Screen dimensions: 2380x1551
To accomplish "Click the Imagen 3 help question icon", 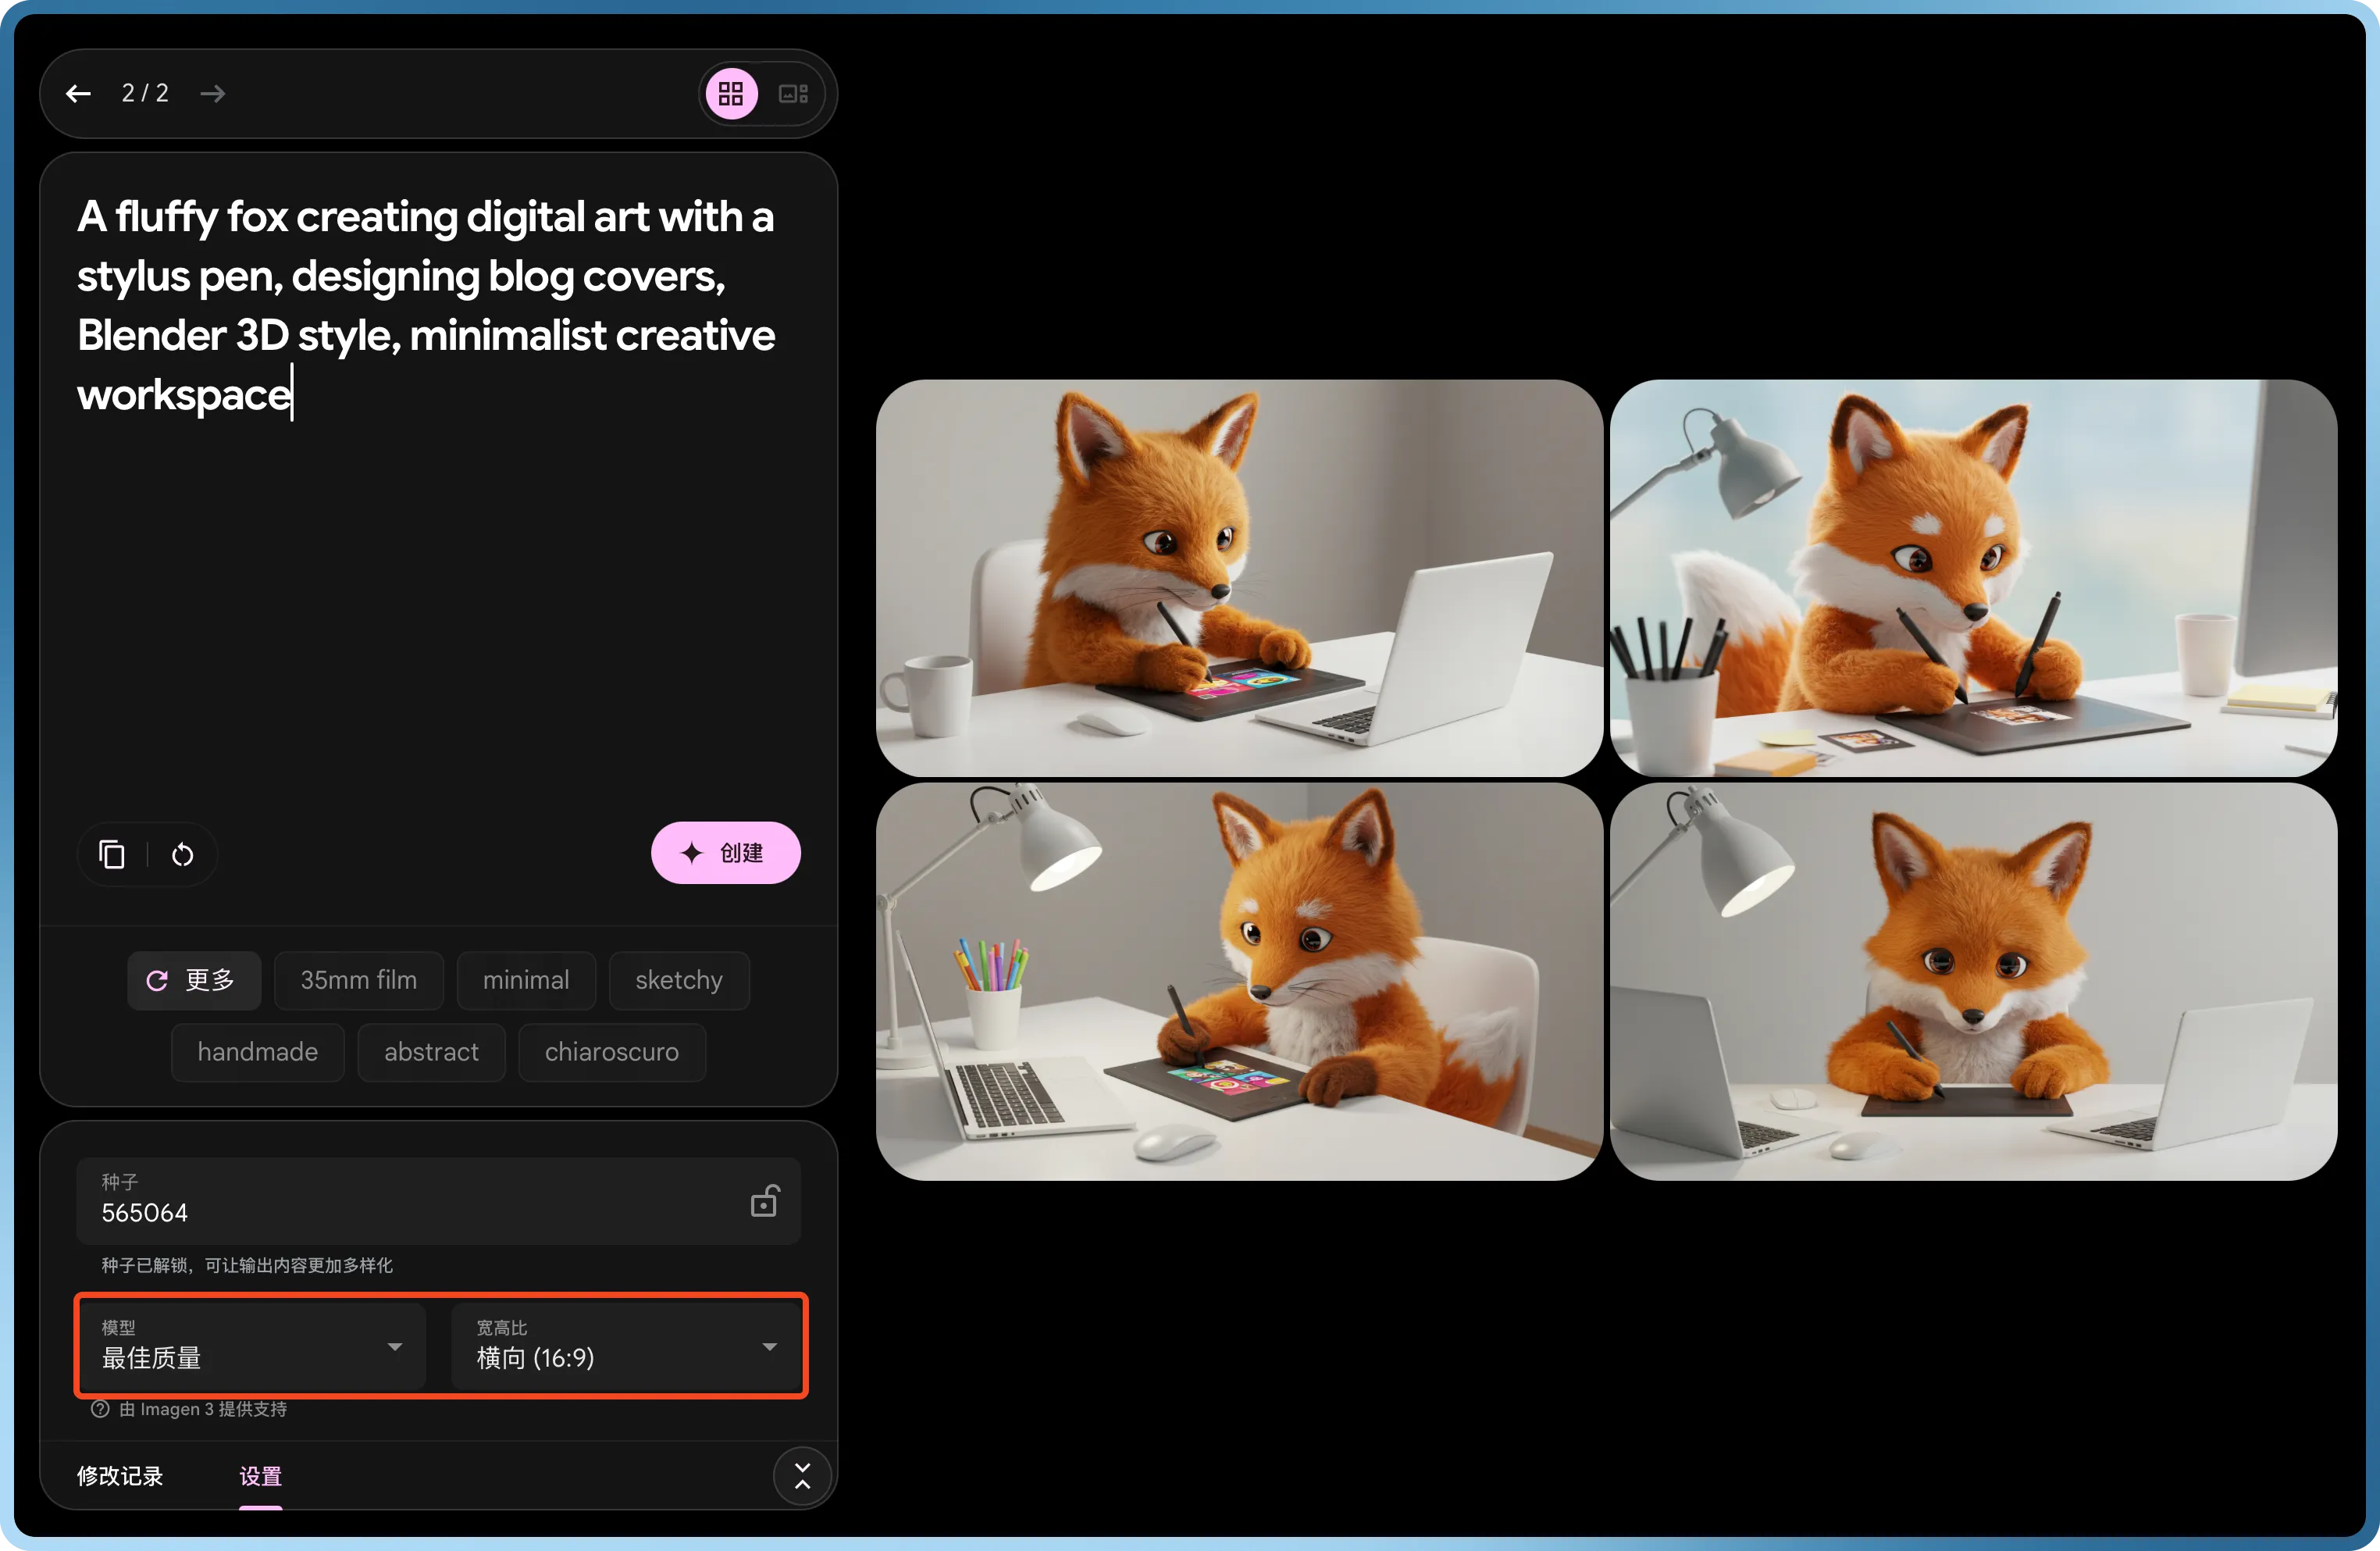I will coord(100,1409).
